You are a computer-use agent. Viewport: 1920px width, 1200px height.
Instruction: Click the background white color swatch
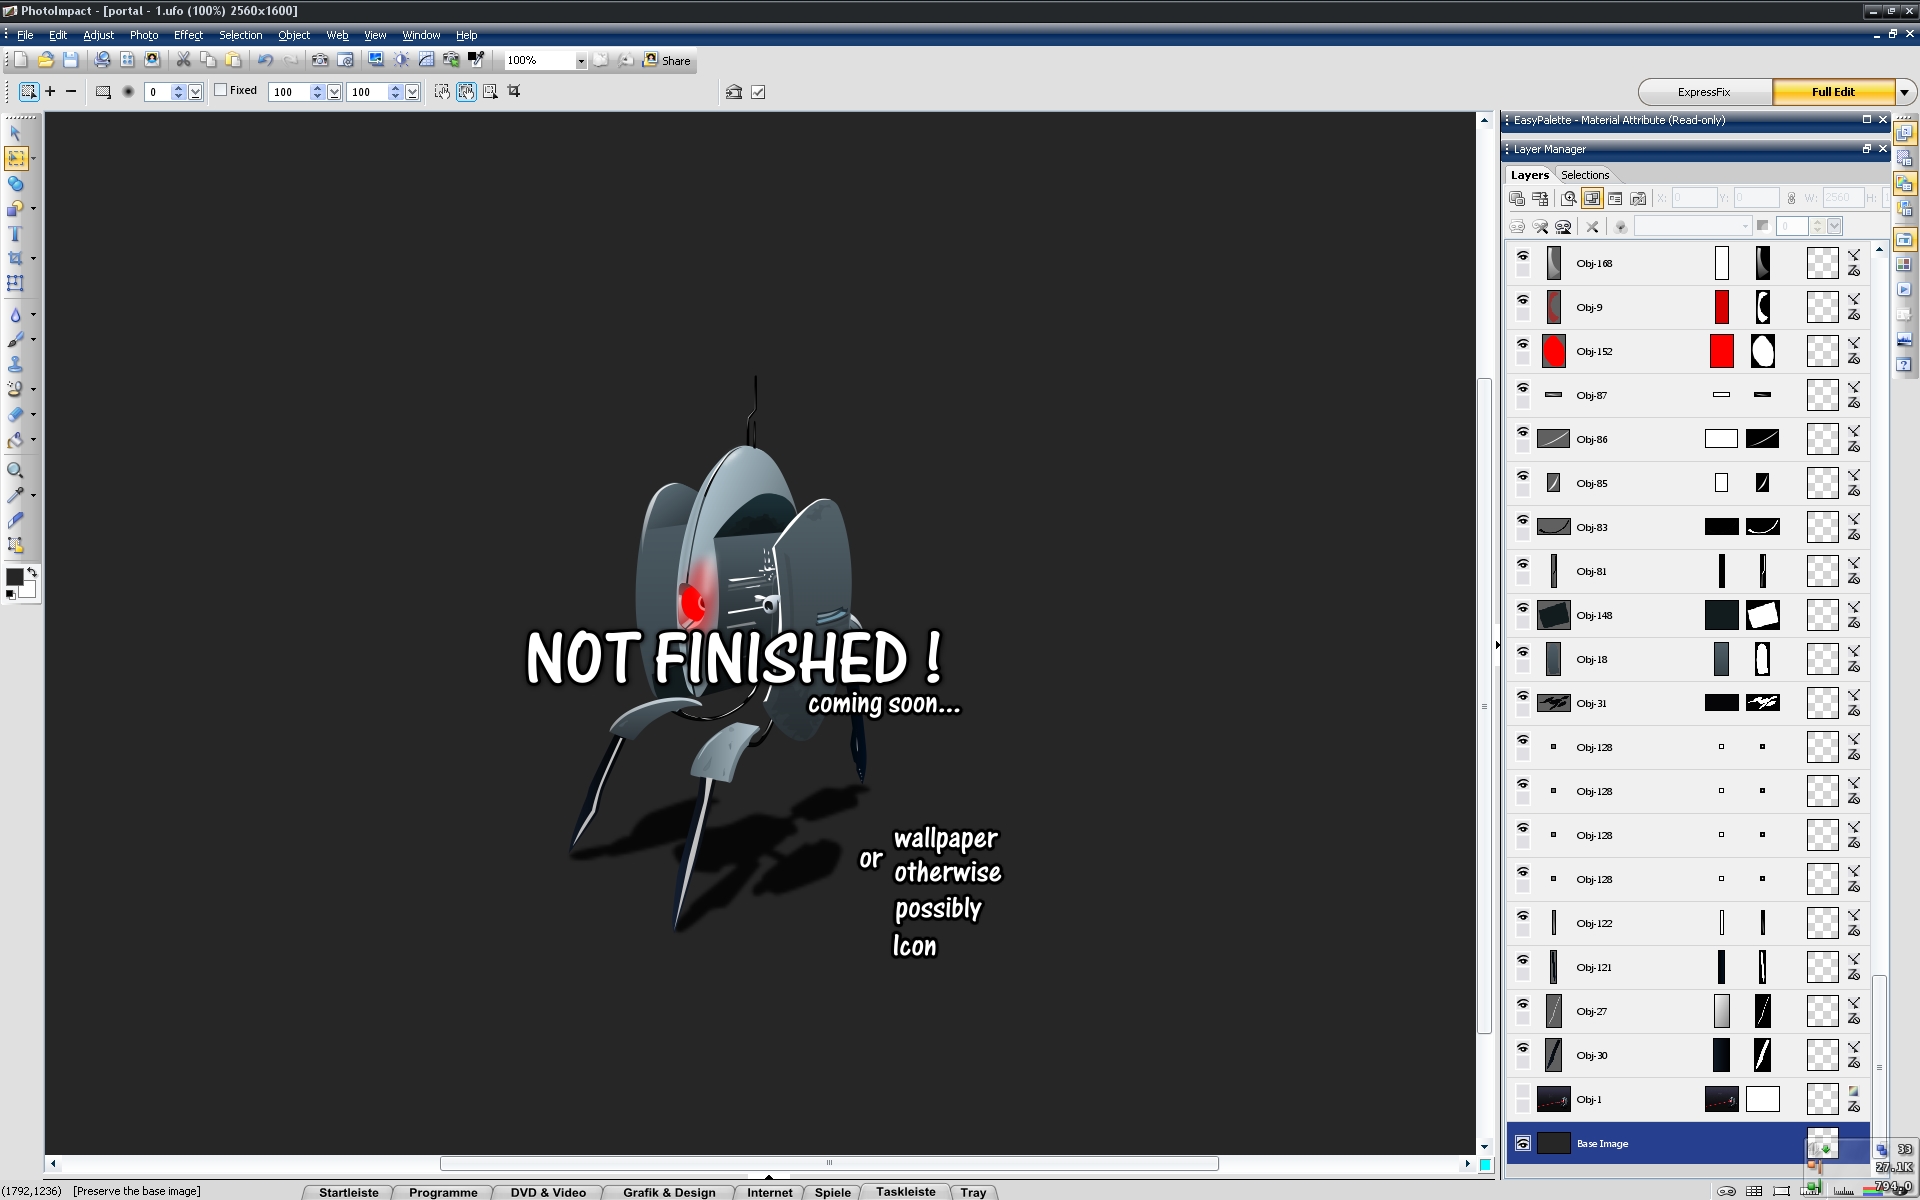tap(29, 590)
